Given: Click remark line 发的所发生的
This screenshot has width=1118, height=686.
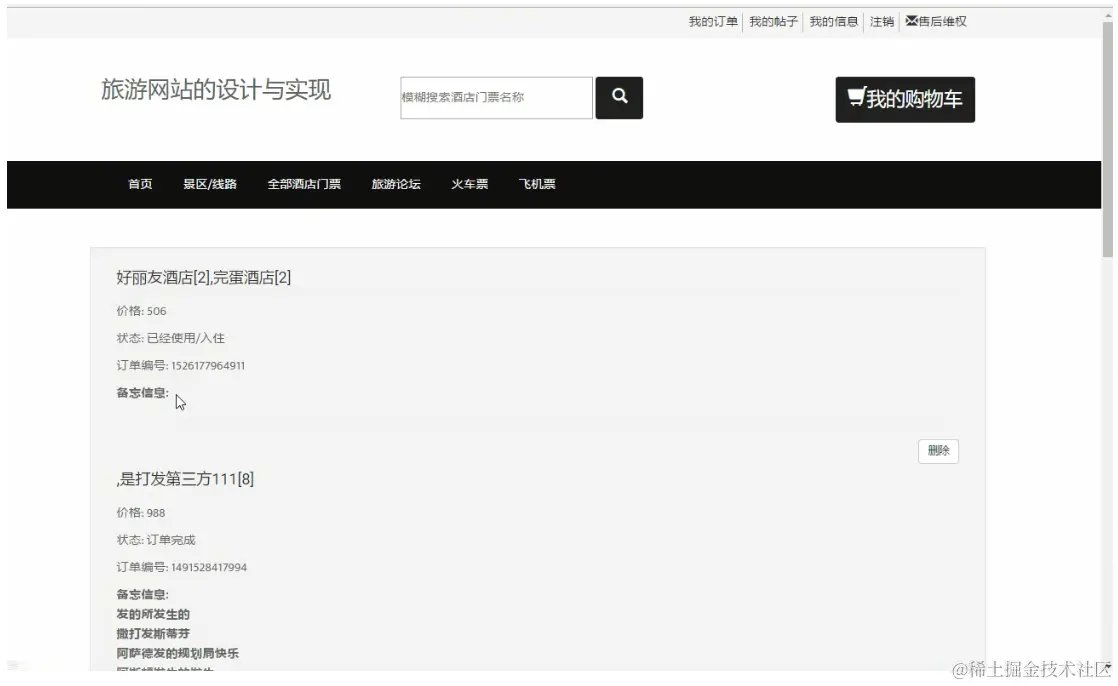Looking at the screenshot, I should [x=153, y=614].
